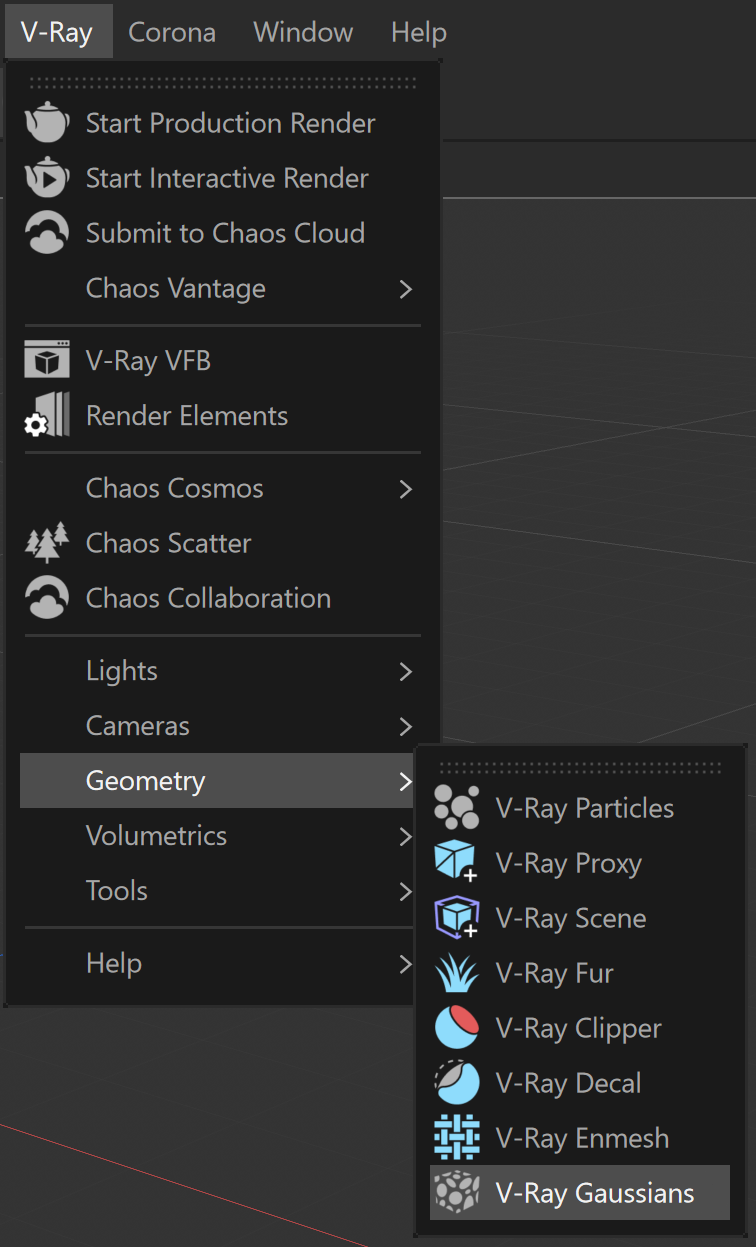756x1247 pixels.
Task: Click the V-Ray Enmesh weave icon
Action: 457,1138
